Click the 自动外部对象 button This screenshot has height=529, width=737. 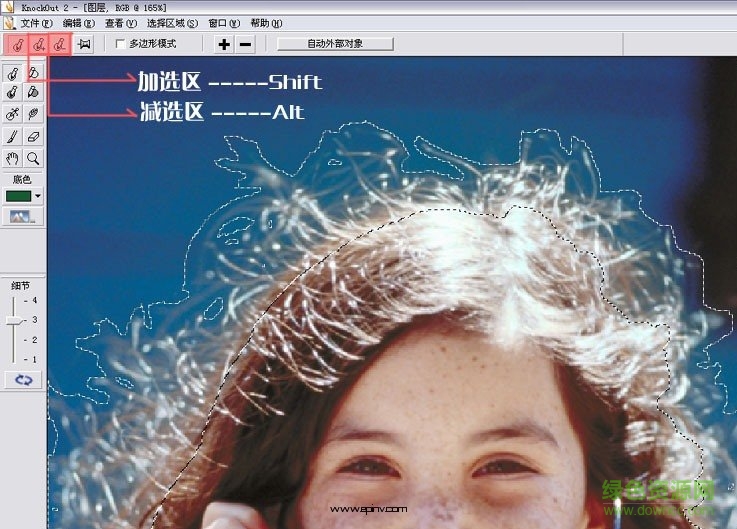click(x=335, y=44)
